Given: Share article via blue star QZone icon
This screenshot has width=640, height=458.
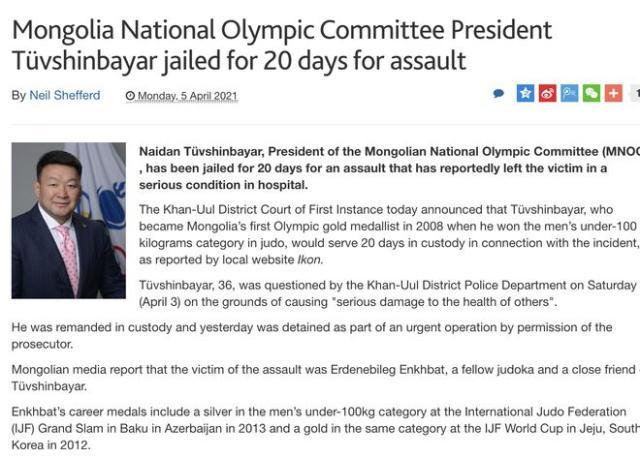Looking at the screenshot, I should click(525, 93).
